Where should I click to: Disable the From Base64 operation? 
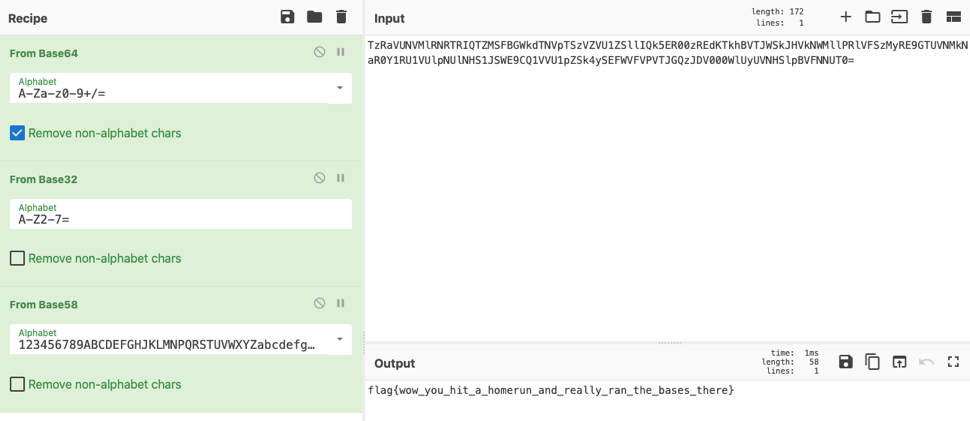click(319, 53)
